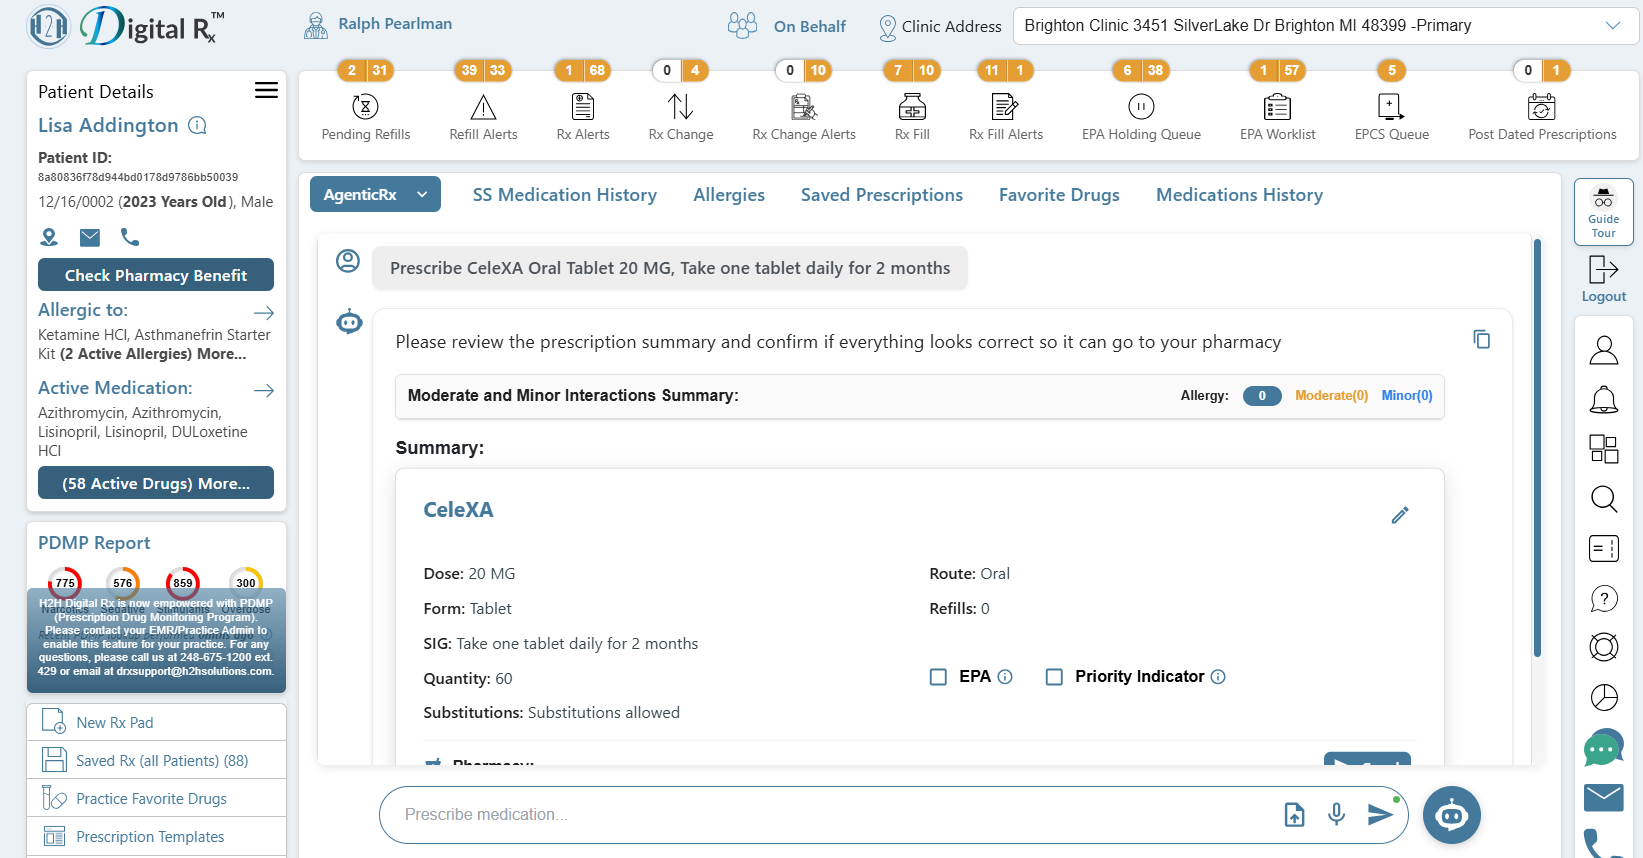Open Refill Alerts warning icon
The height and width of the screenshot is (858, 1643).
tap(483, 107)
